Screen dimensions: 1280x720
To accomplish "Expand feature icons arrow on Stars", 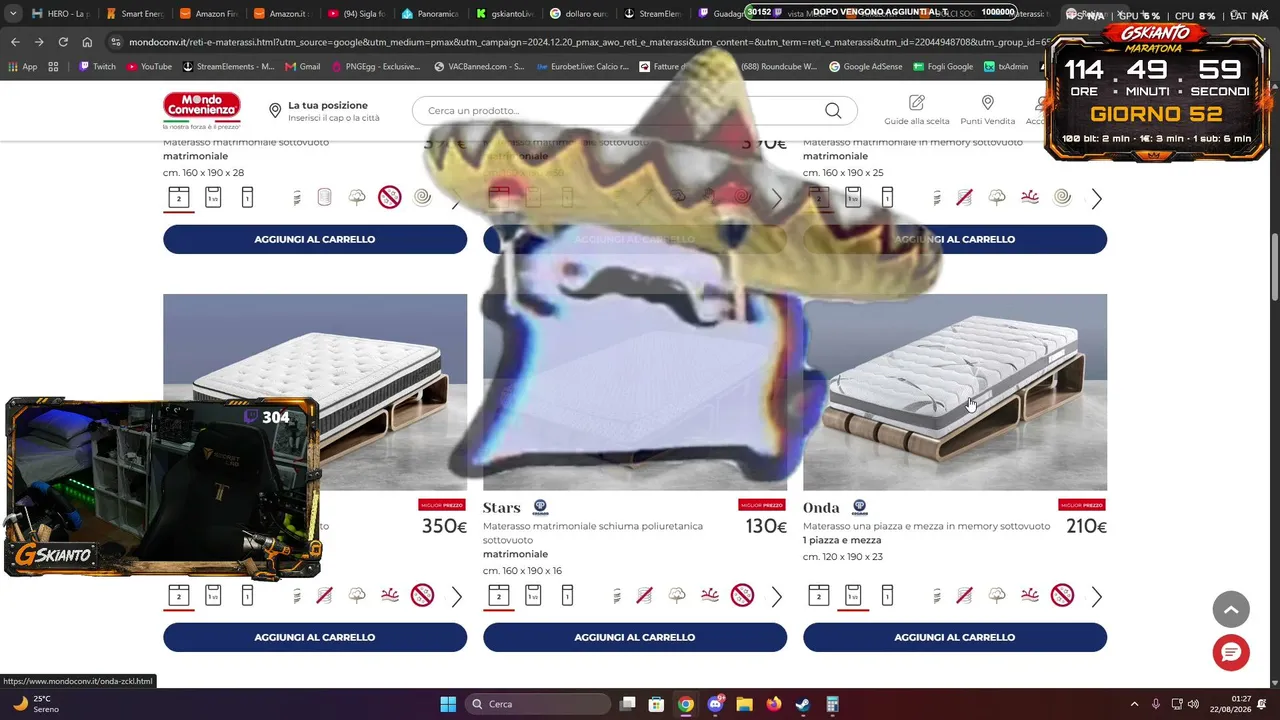I will (x=777, y=597).
